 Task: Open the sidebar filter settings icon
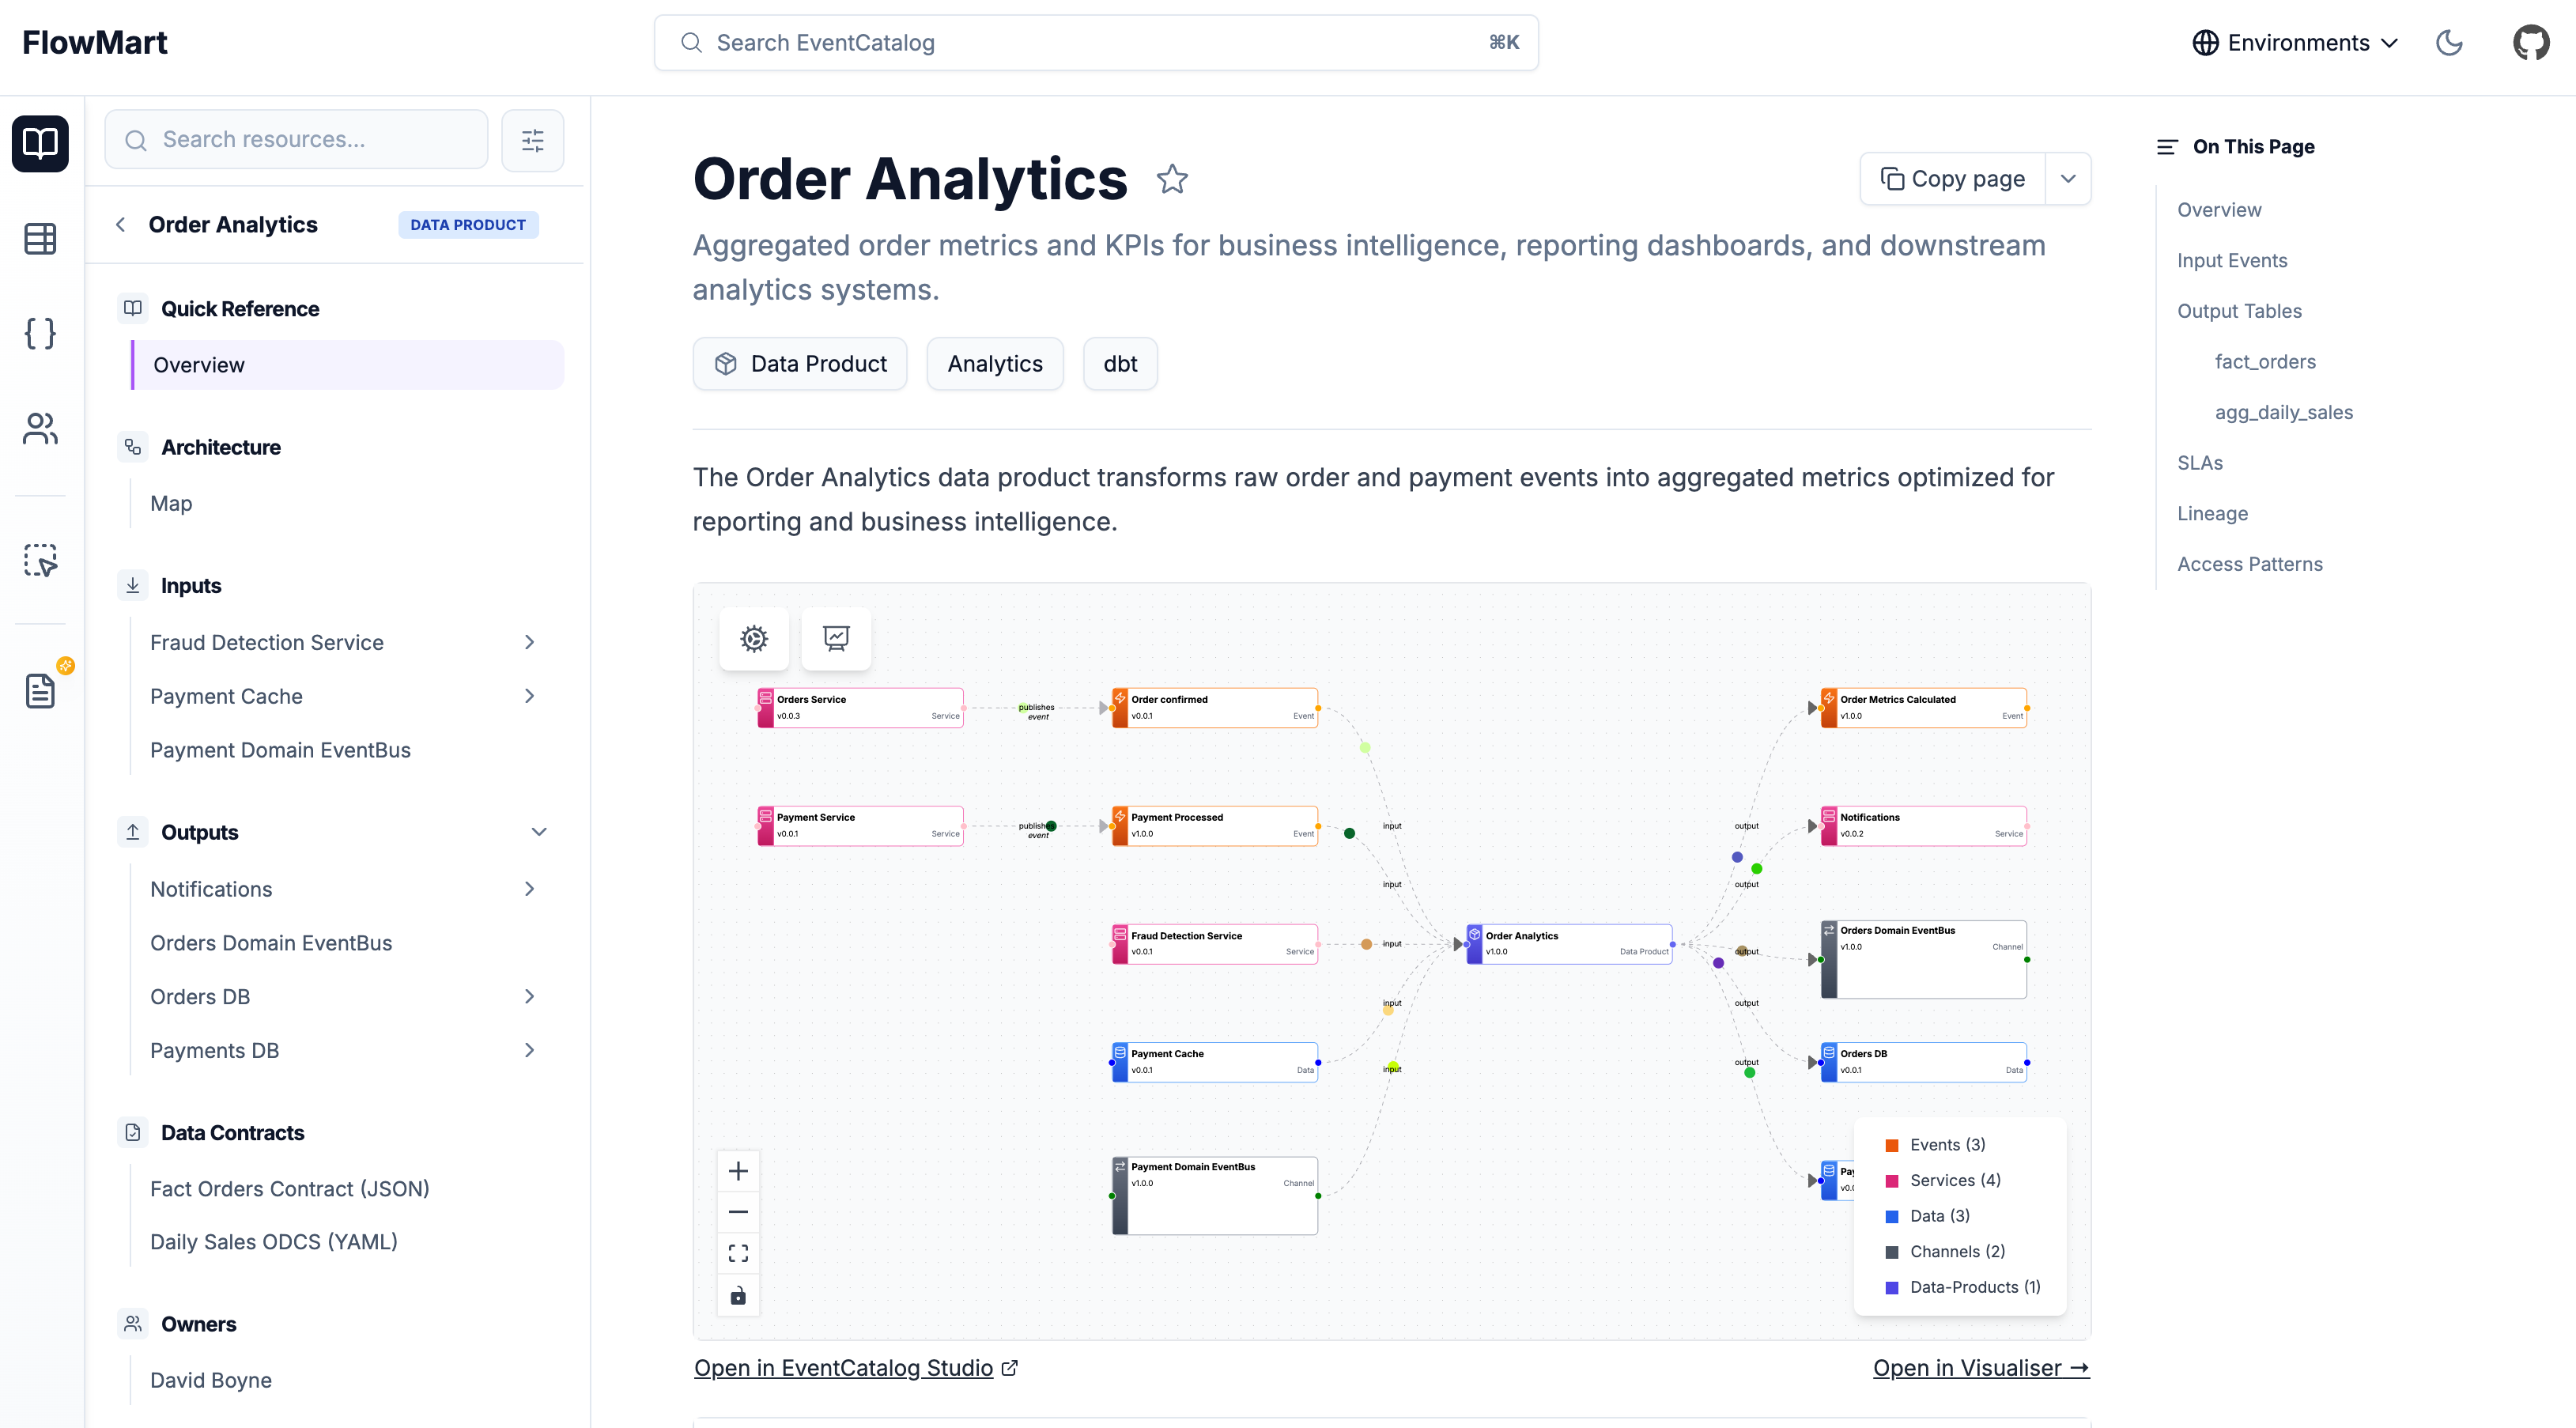pos(533,140)
